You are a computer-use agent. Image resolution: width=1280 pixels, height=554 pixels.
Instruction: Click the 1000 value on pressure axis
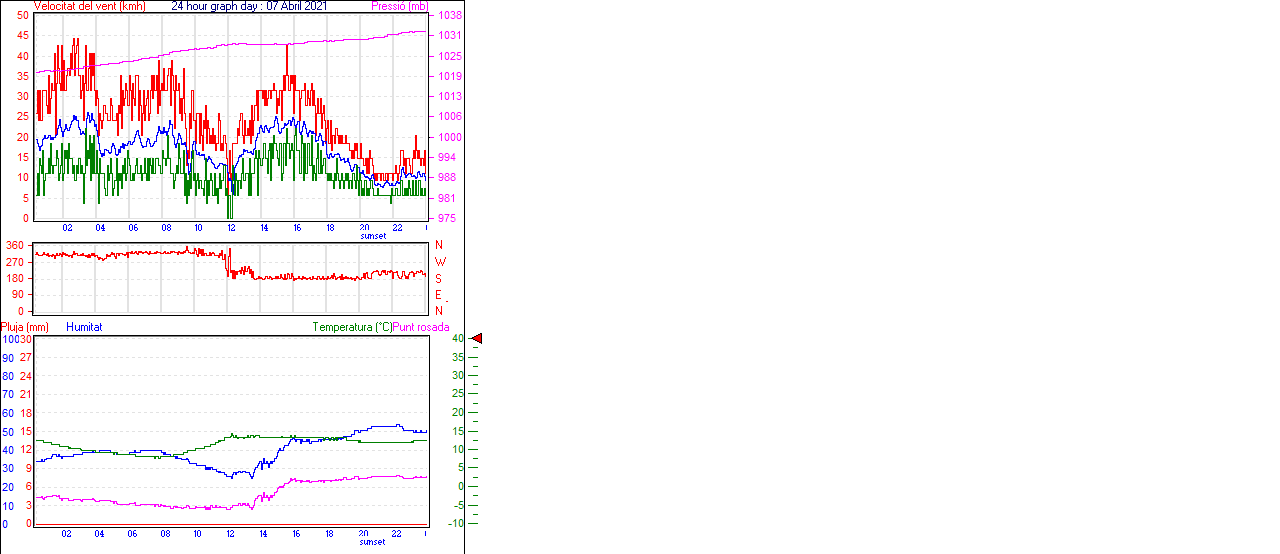[x=448, y=137]
